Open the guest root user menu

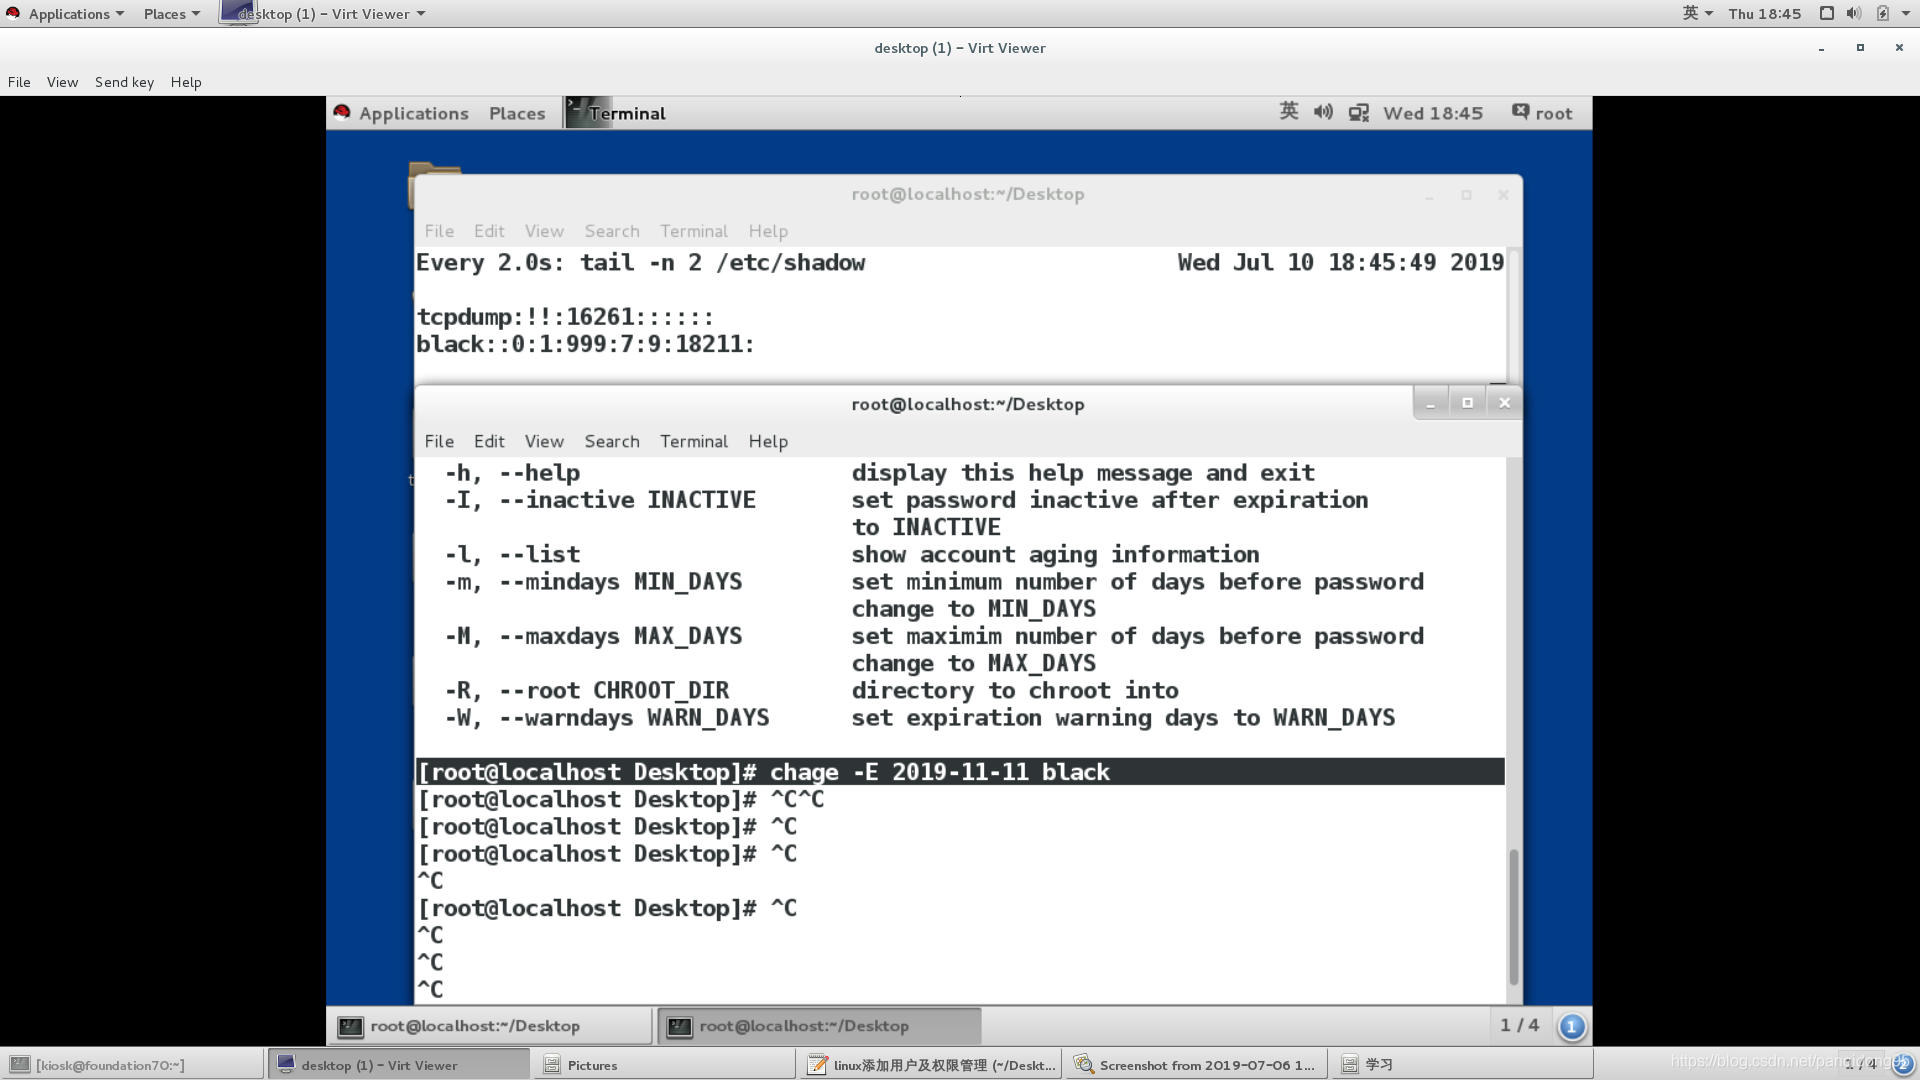(x=1542, y=113)
